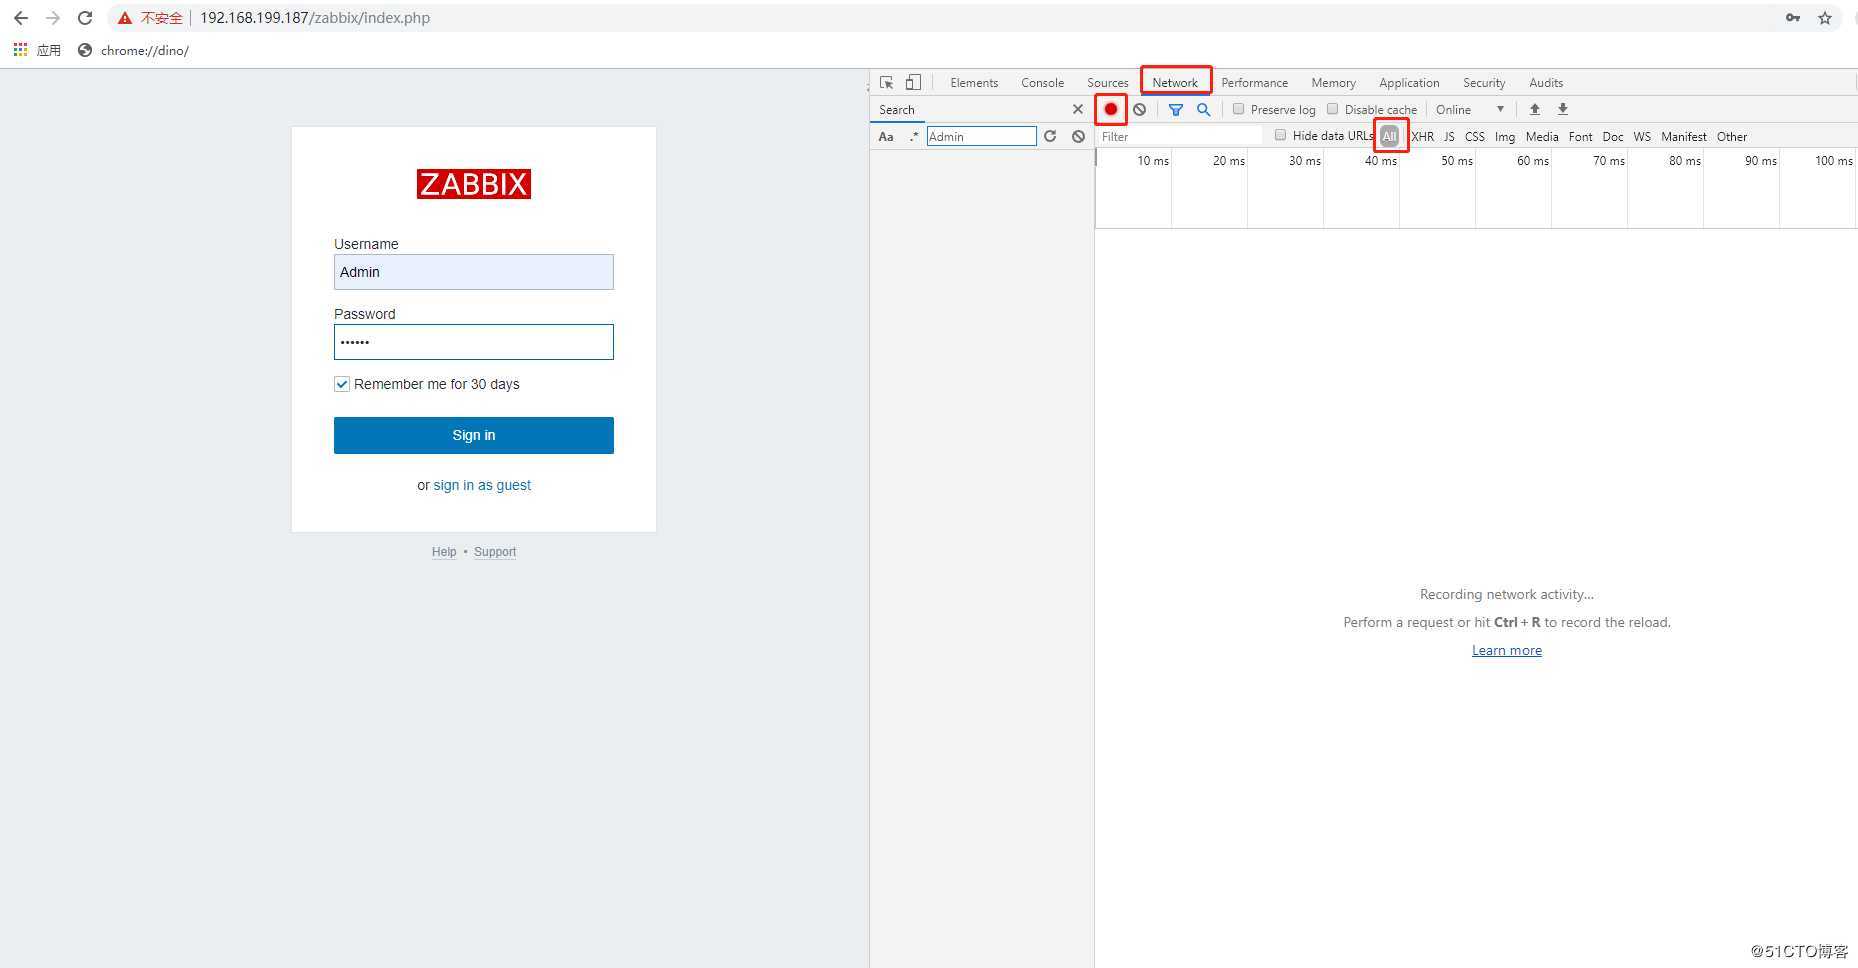
Task: Go to the Memory tab
Action: click(1333, 83)
